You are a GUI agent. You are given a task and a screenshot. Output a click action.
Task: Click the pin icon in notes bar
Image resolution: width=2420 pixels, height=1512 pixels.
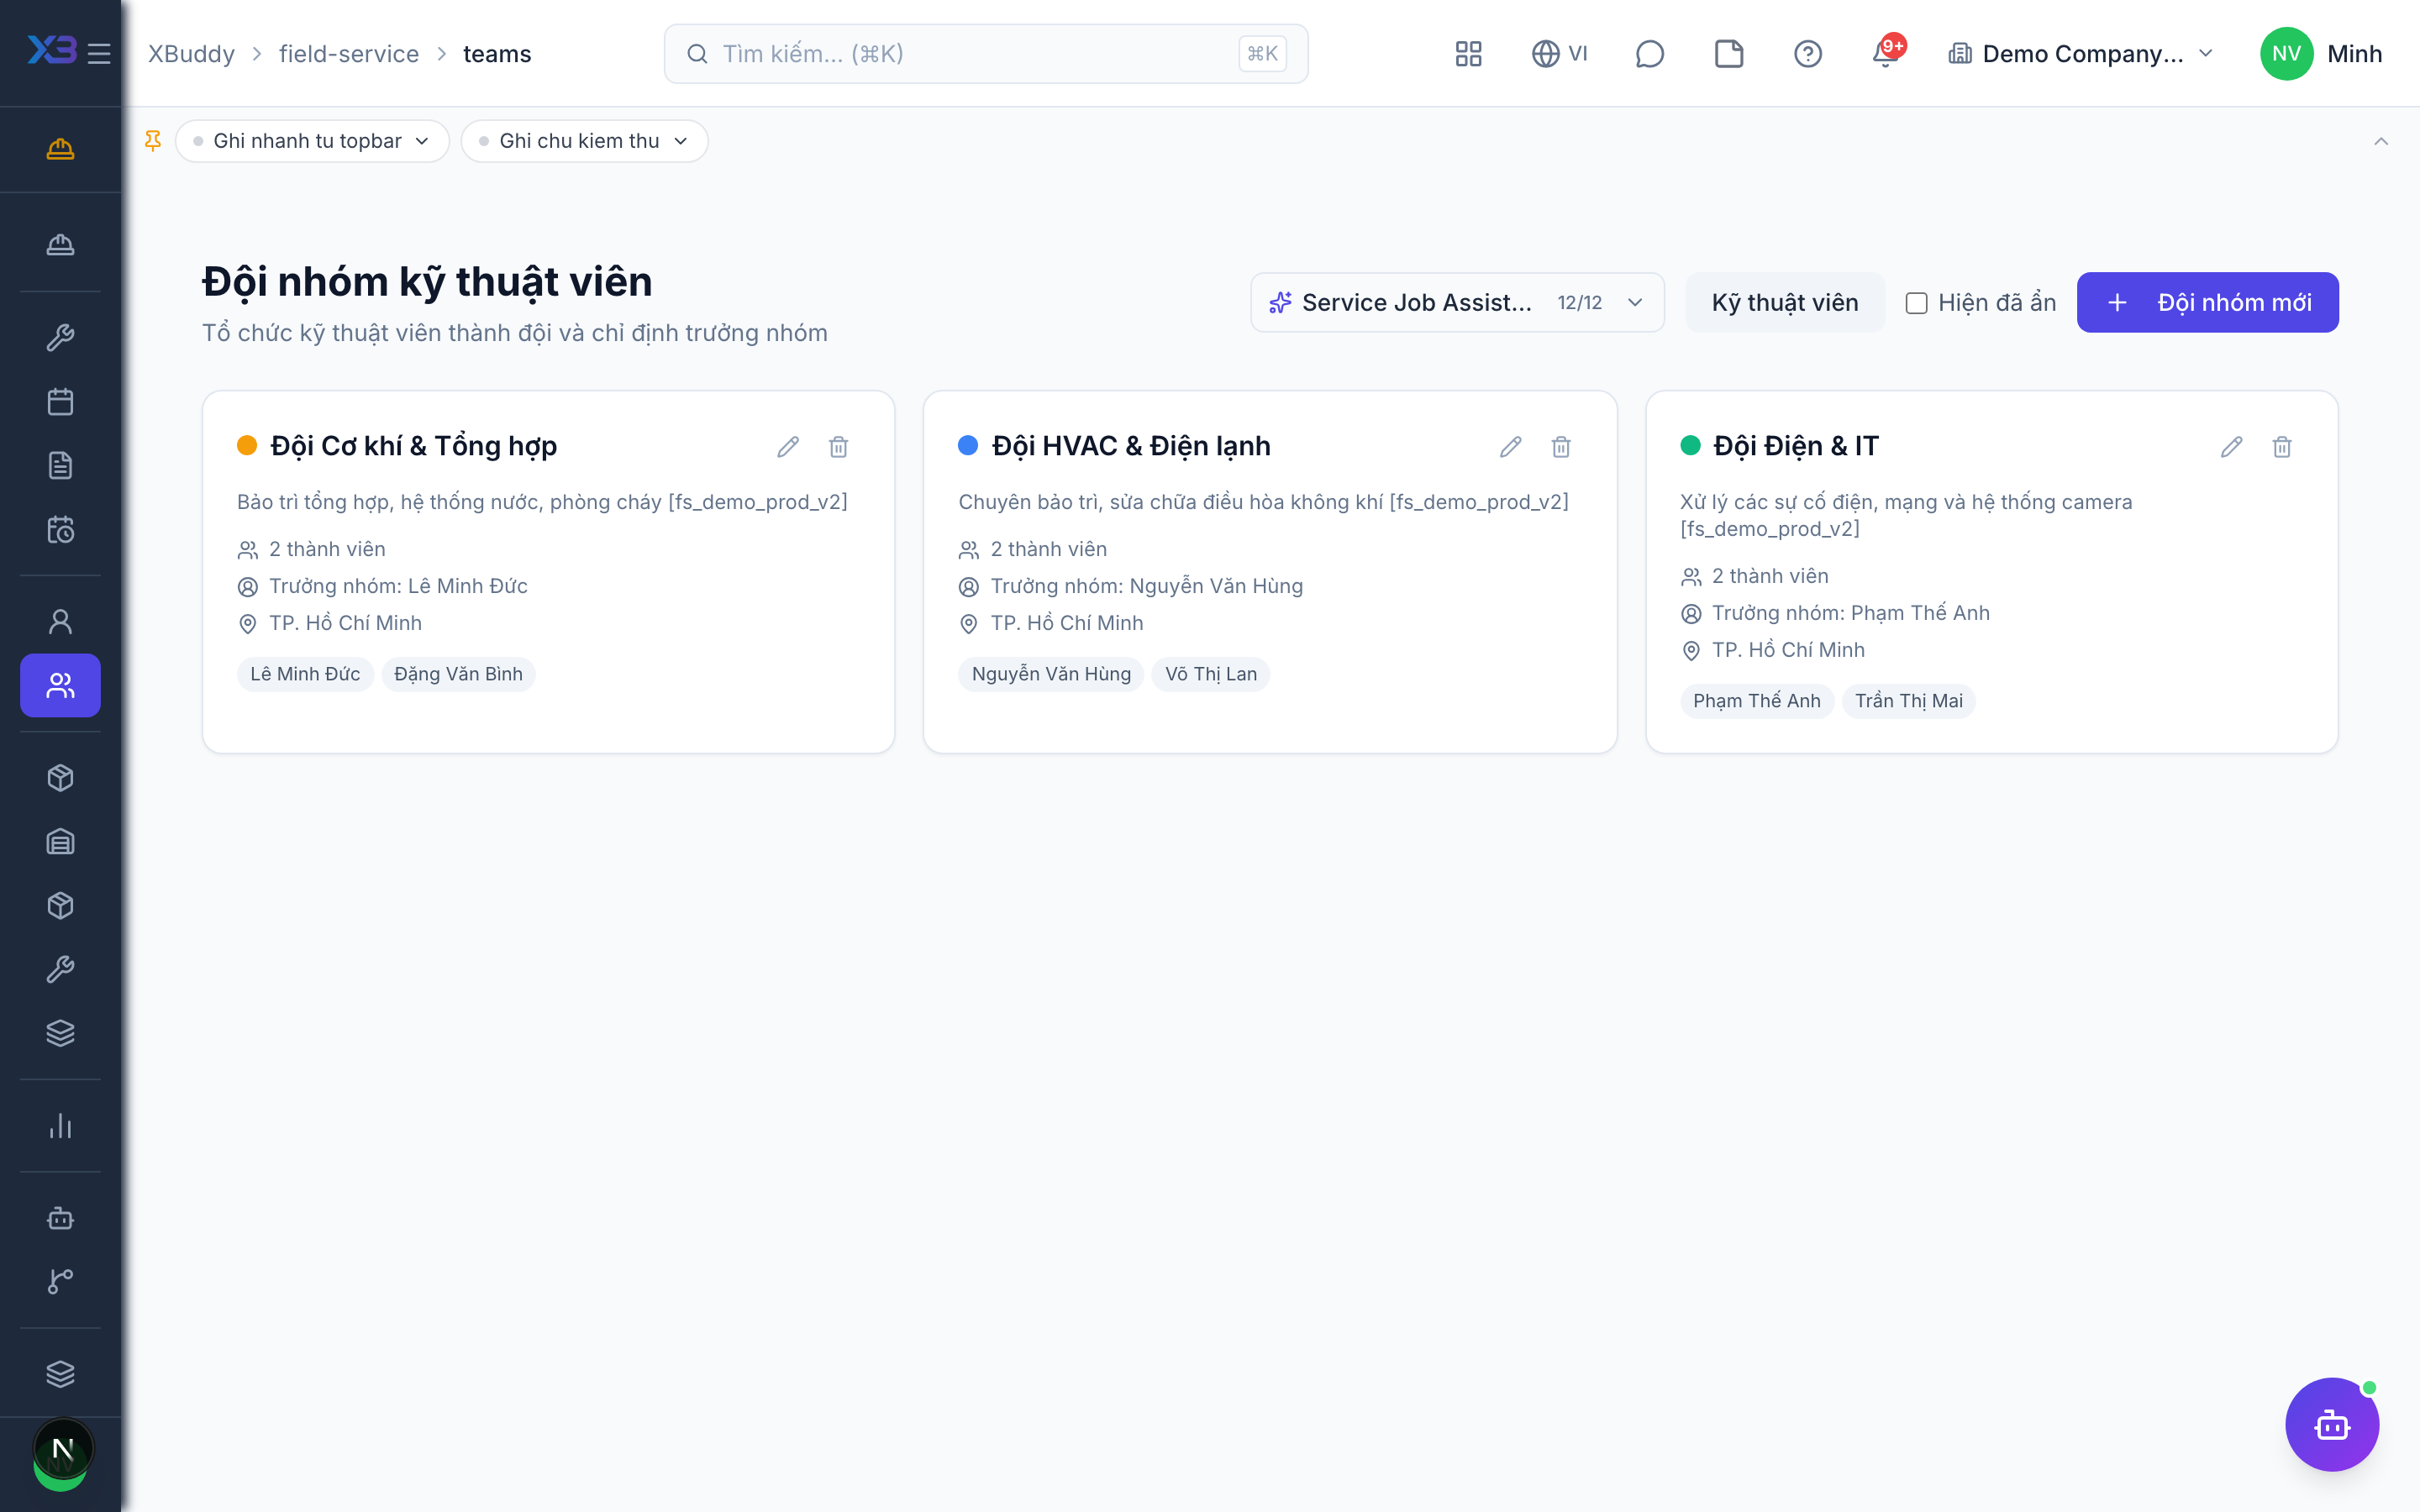pos(153,141)
